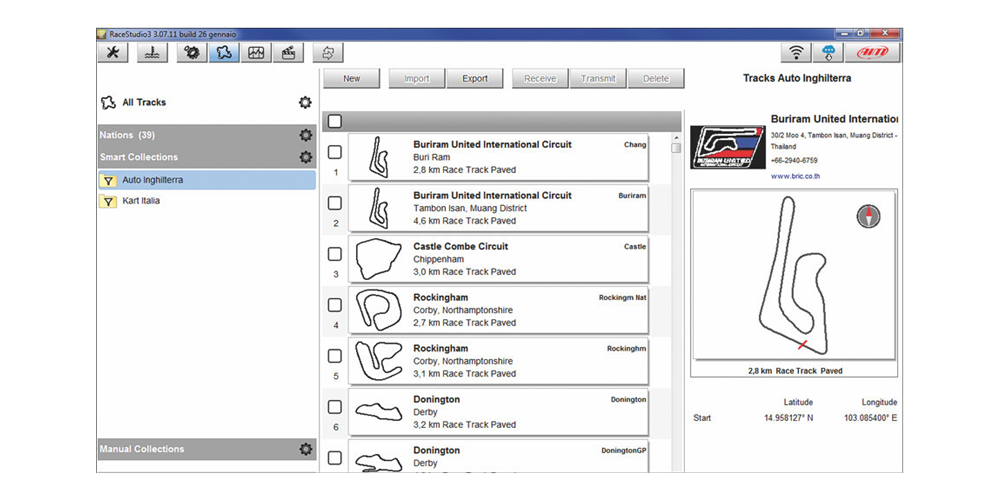1000x500 pixels.
Task: Click the AiM logo button
Action: [x=875, y=53]
